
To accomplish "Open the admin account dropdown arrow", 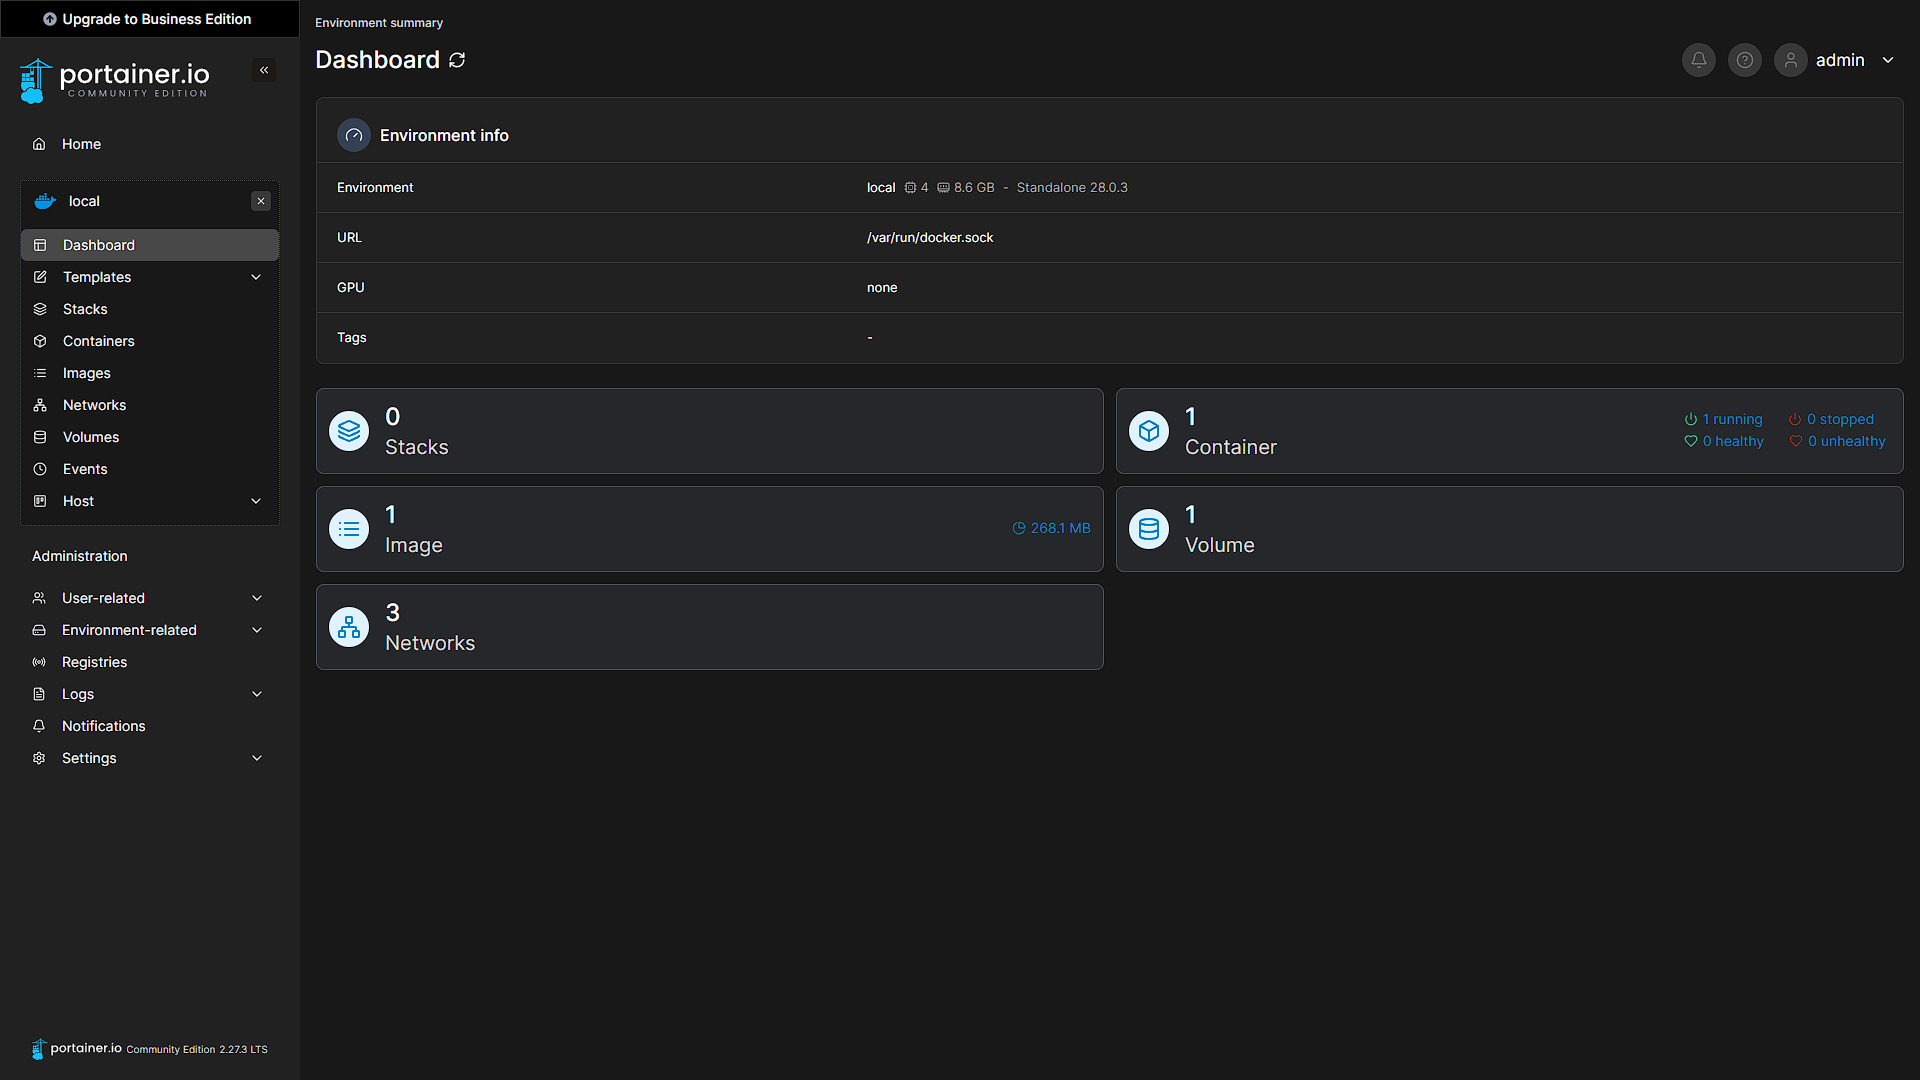I will [x=1888, y=60].
